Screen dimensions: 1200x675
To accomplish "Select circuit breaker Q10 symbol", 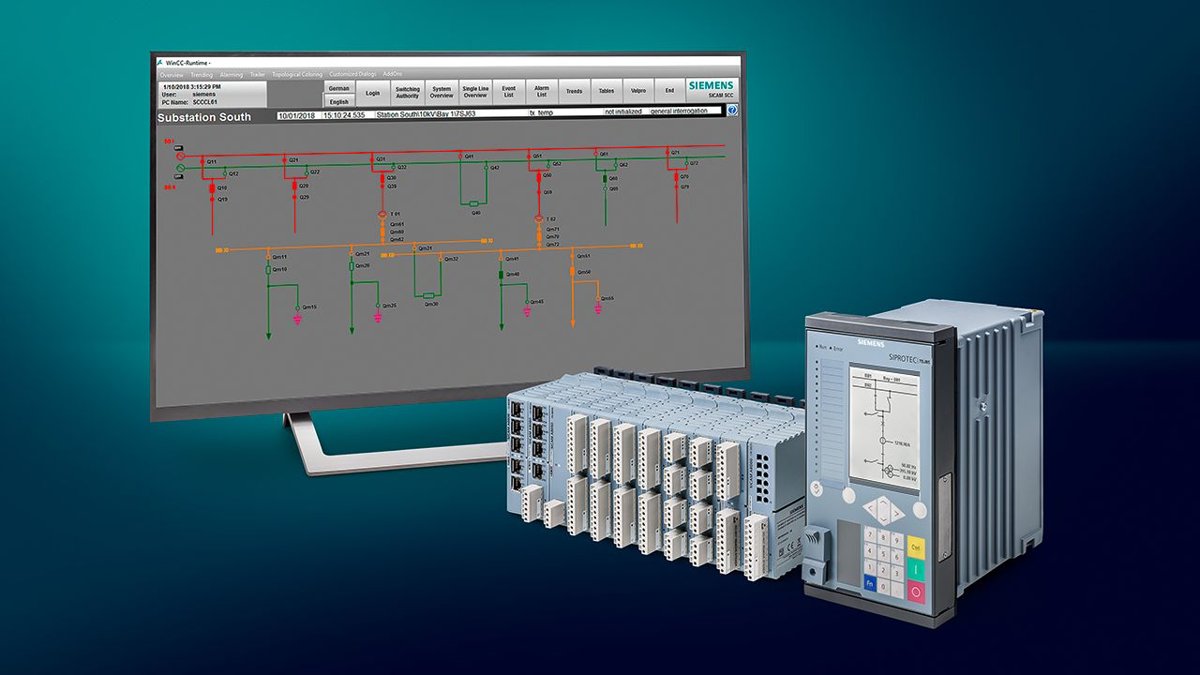I will click(x=212, y=189).
